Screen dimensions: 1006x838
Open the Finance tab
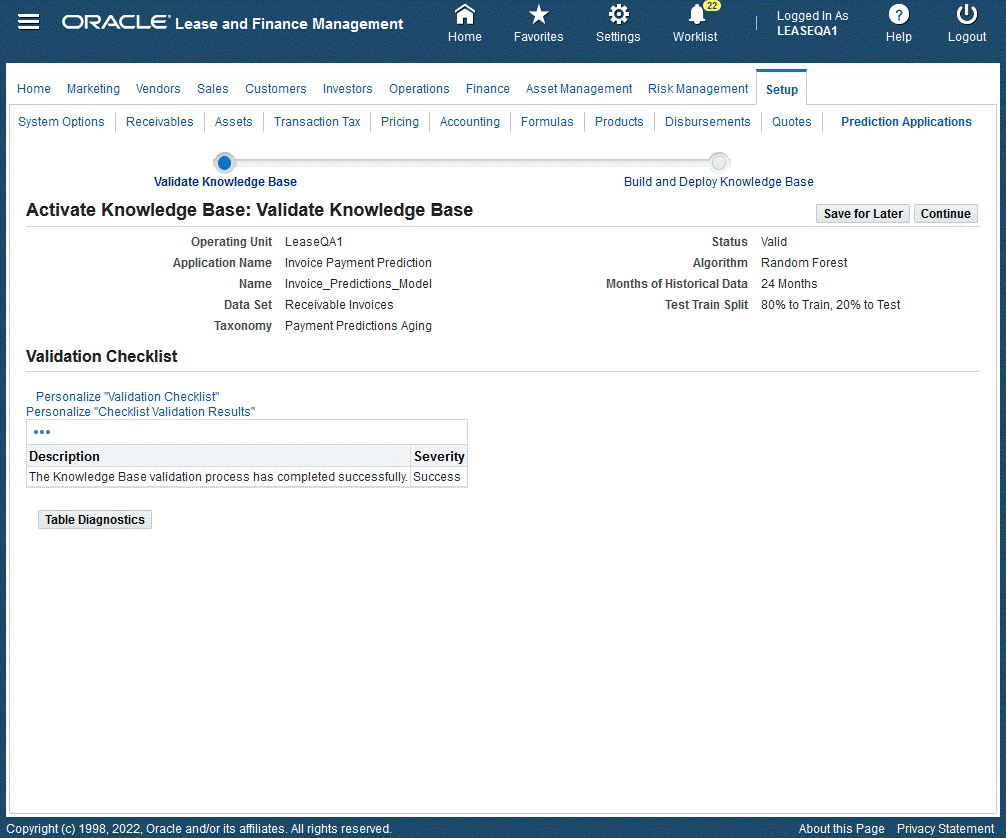(x=488, y=89)
